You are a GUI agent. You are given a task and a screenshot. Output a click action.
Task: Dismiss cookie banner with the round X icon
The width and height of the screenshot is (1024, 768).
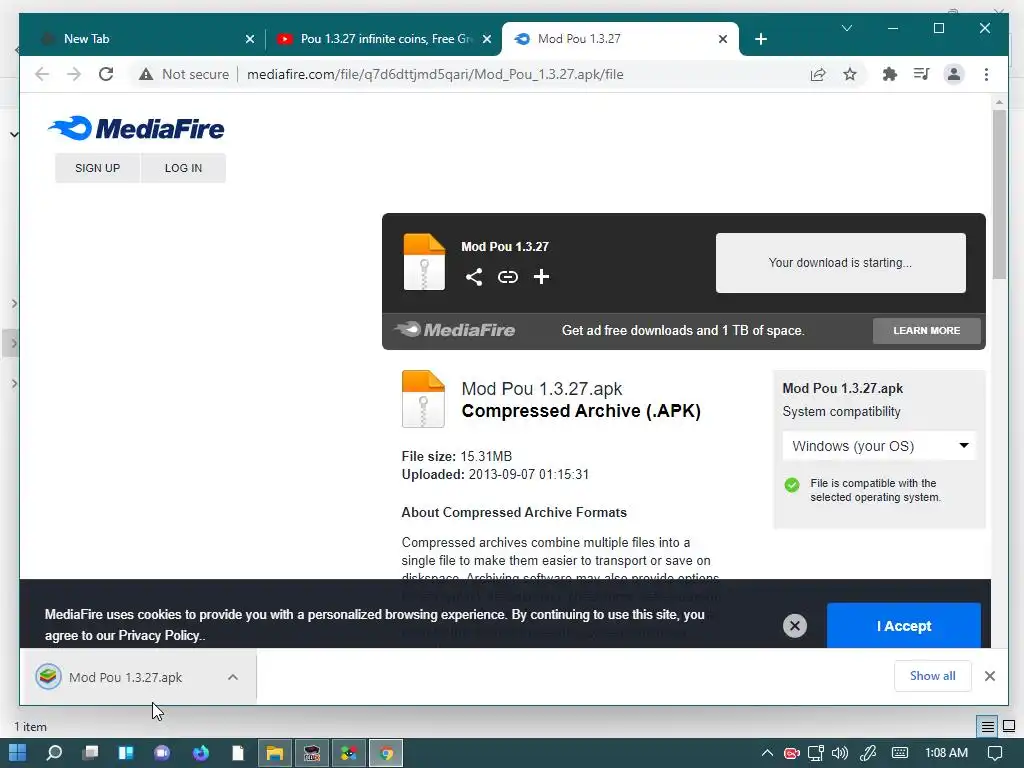coord(795,626)
